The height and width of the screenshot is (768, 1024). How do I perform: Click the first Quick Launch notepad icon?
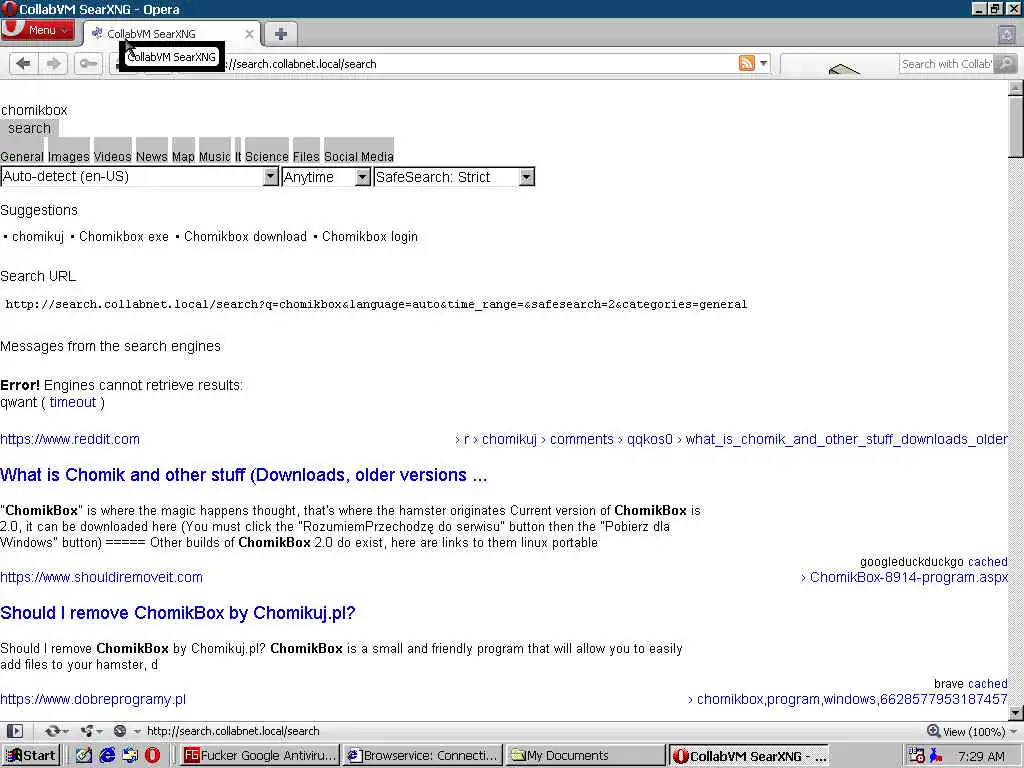click(84, 756)
